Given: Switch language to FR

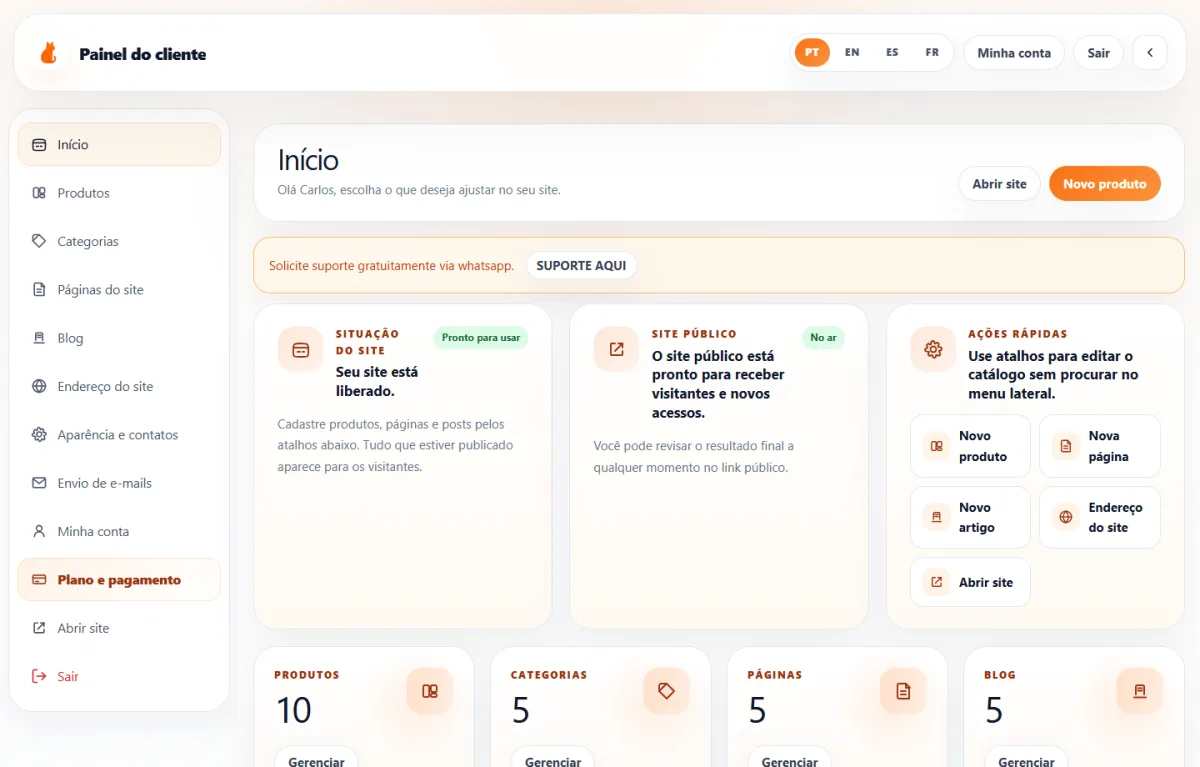Looking at the screenshot, I should tap(932, 53).
